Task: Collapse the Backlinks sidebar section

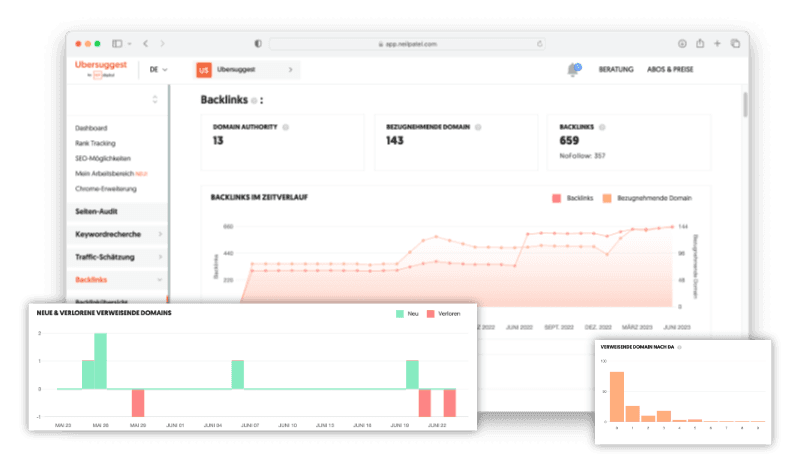Action: pos(117,279)
